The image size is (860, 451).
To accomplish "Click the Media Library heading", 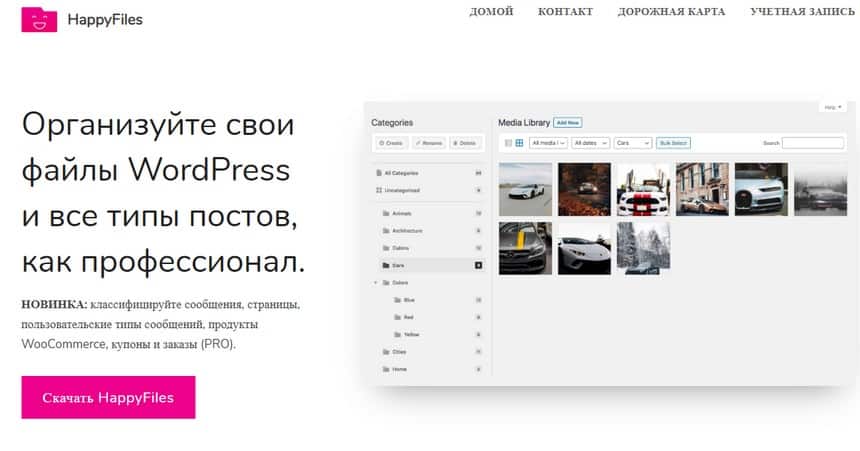I will (x=524, y=123).
